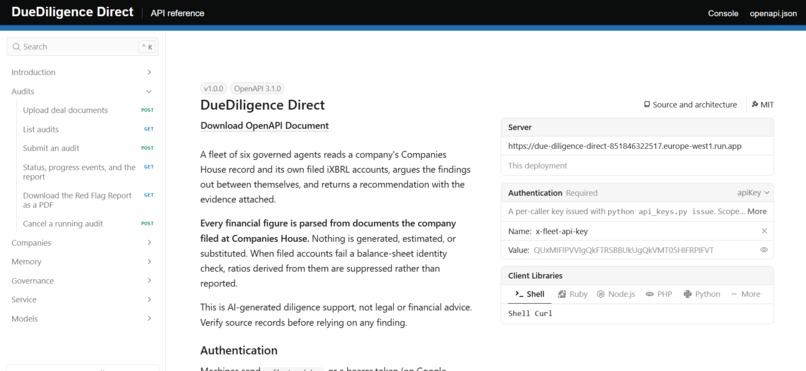Select the PHP client library tab
This screenshot has width=806, height=371.
[x=659, y=294]
